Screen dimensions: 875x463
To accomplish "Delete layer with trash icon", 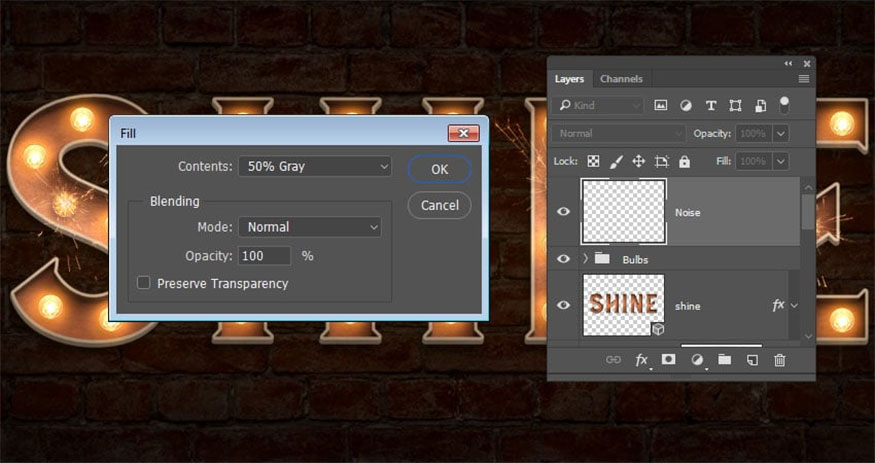I will pyautogui.click(x=780, y=360).
